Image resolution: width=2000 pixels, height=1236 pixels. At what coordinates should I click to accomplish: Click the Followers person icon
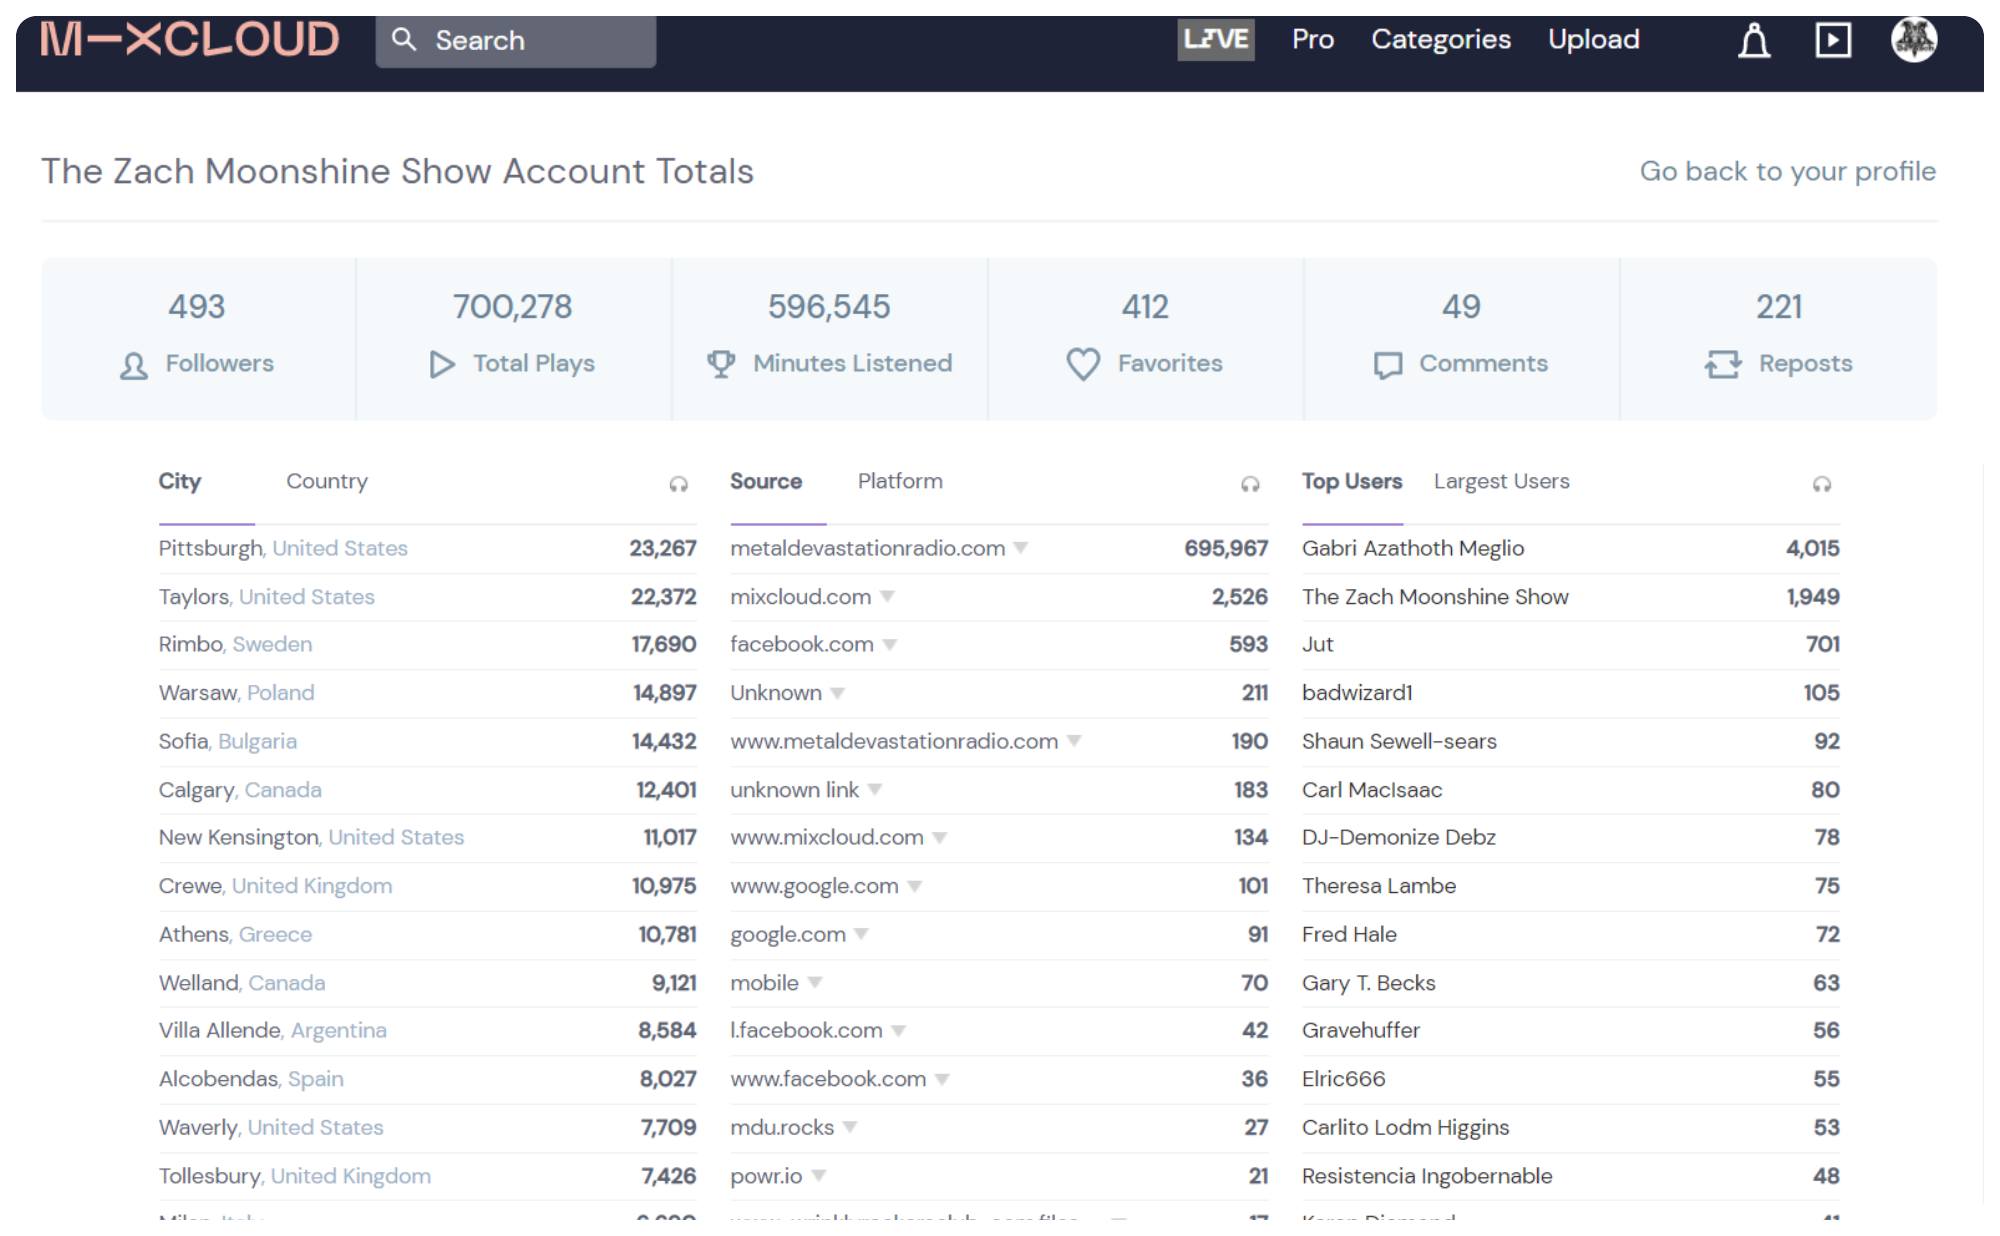[x=134, y=365]
